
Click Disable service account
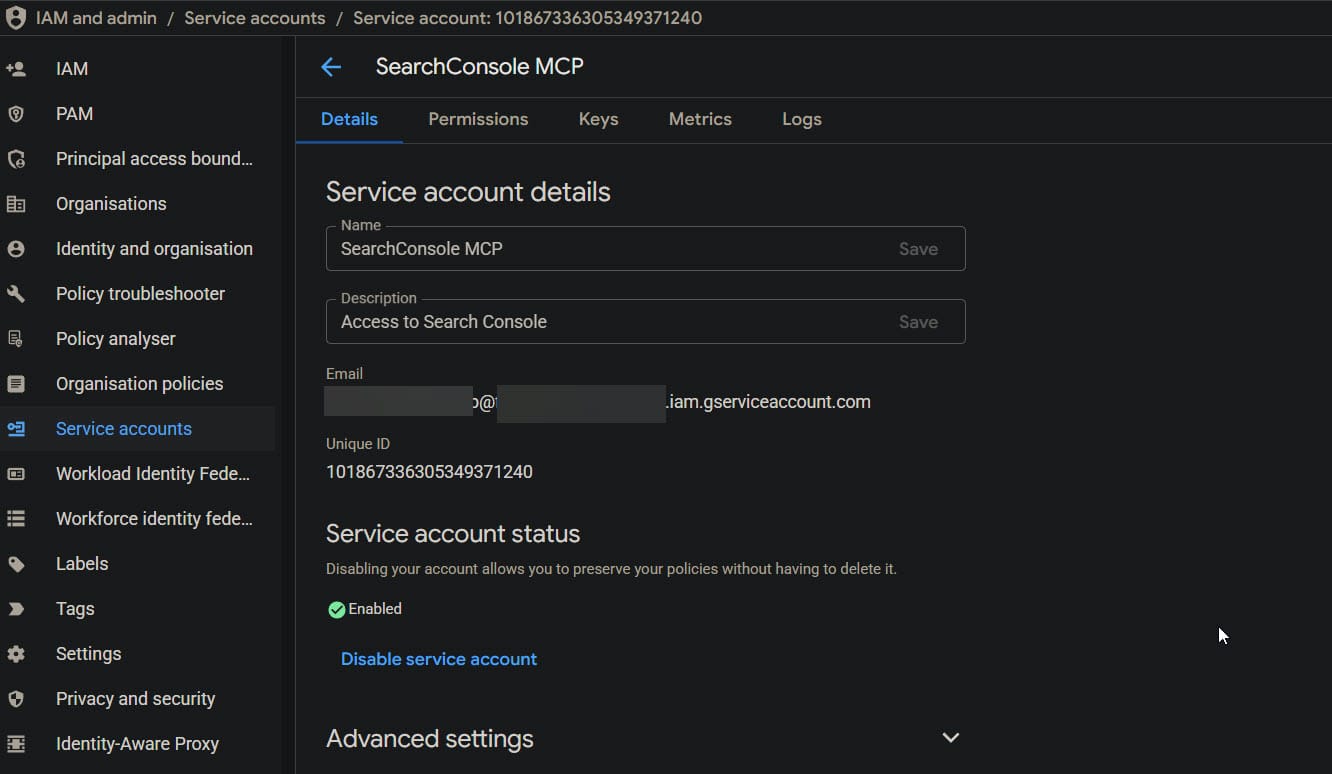tap(438, 658)
